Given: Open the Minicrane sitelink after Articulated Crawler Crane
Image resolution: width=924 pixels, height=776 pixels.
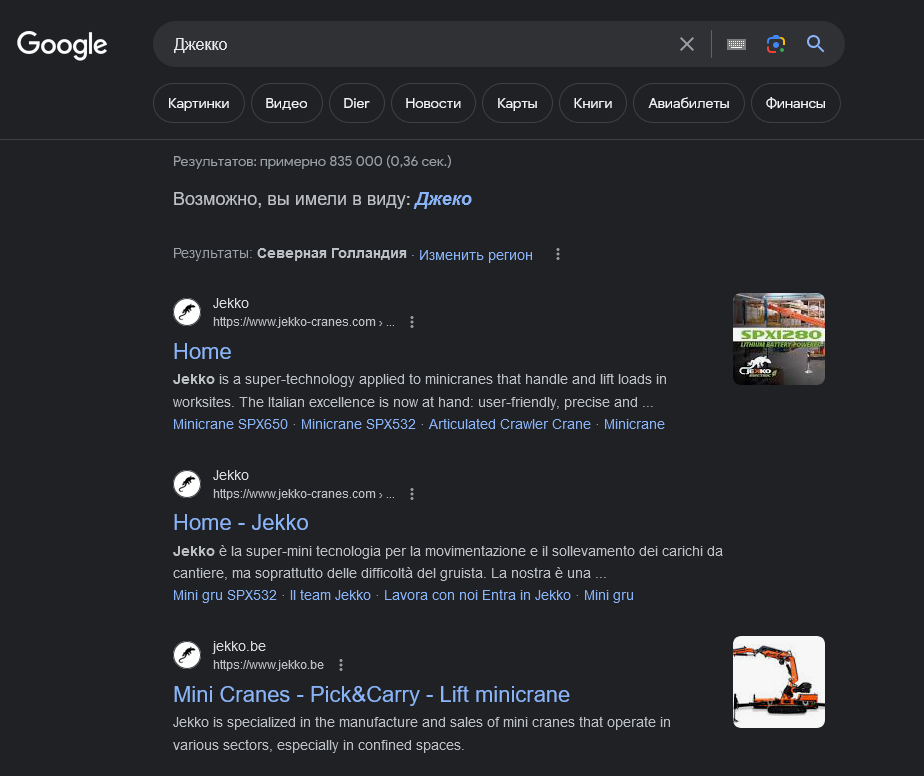Looking at the screenshot, I should [634, 424].
